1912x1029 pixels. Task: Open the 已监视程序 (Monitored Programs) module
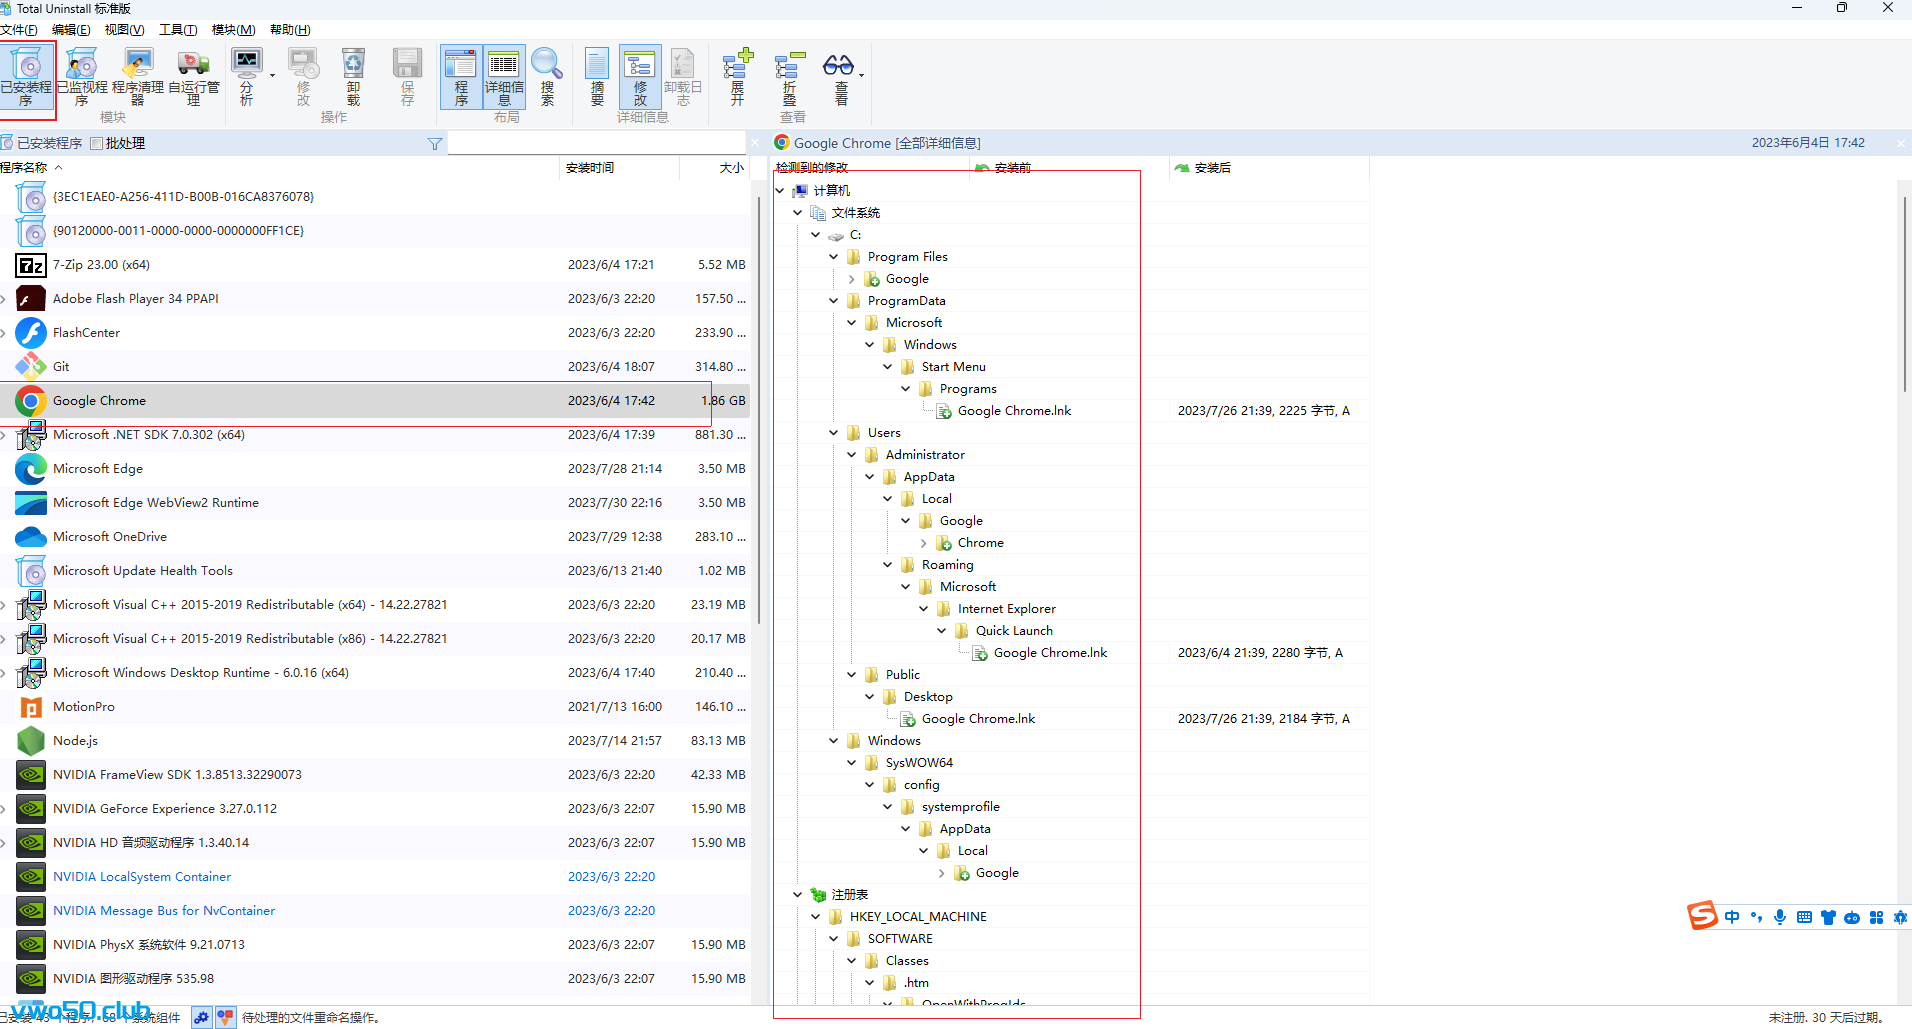[82, 76]
